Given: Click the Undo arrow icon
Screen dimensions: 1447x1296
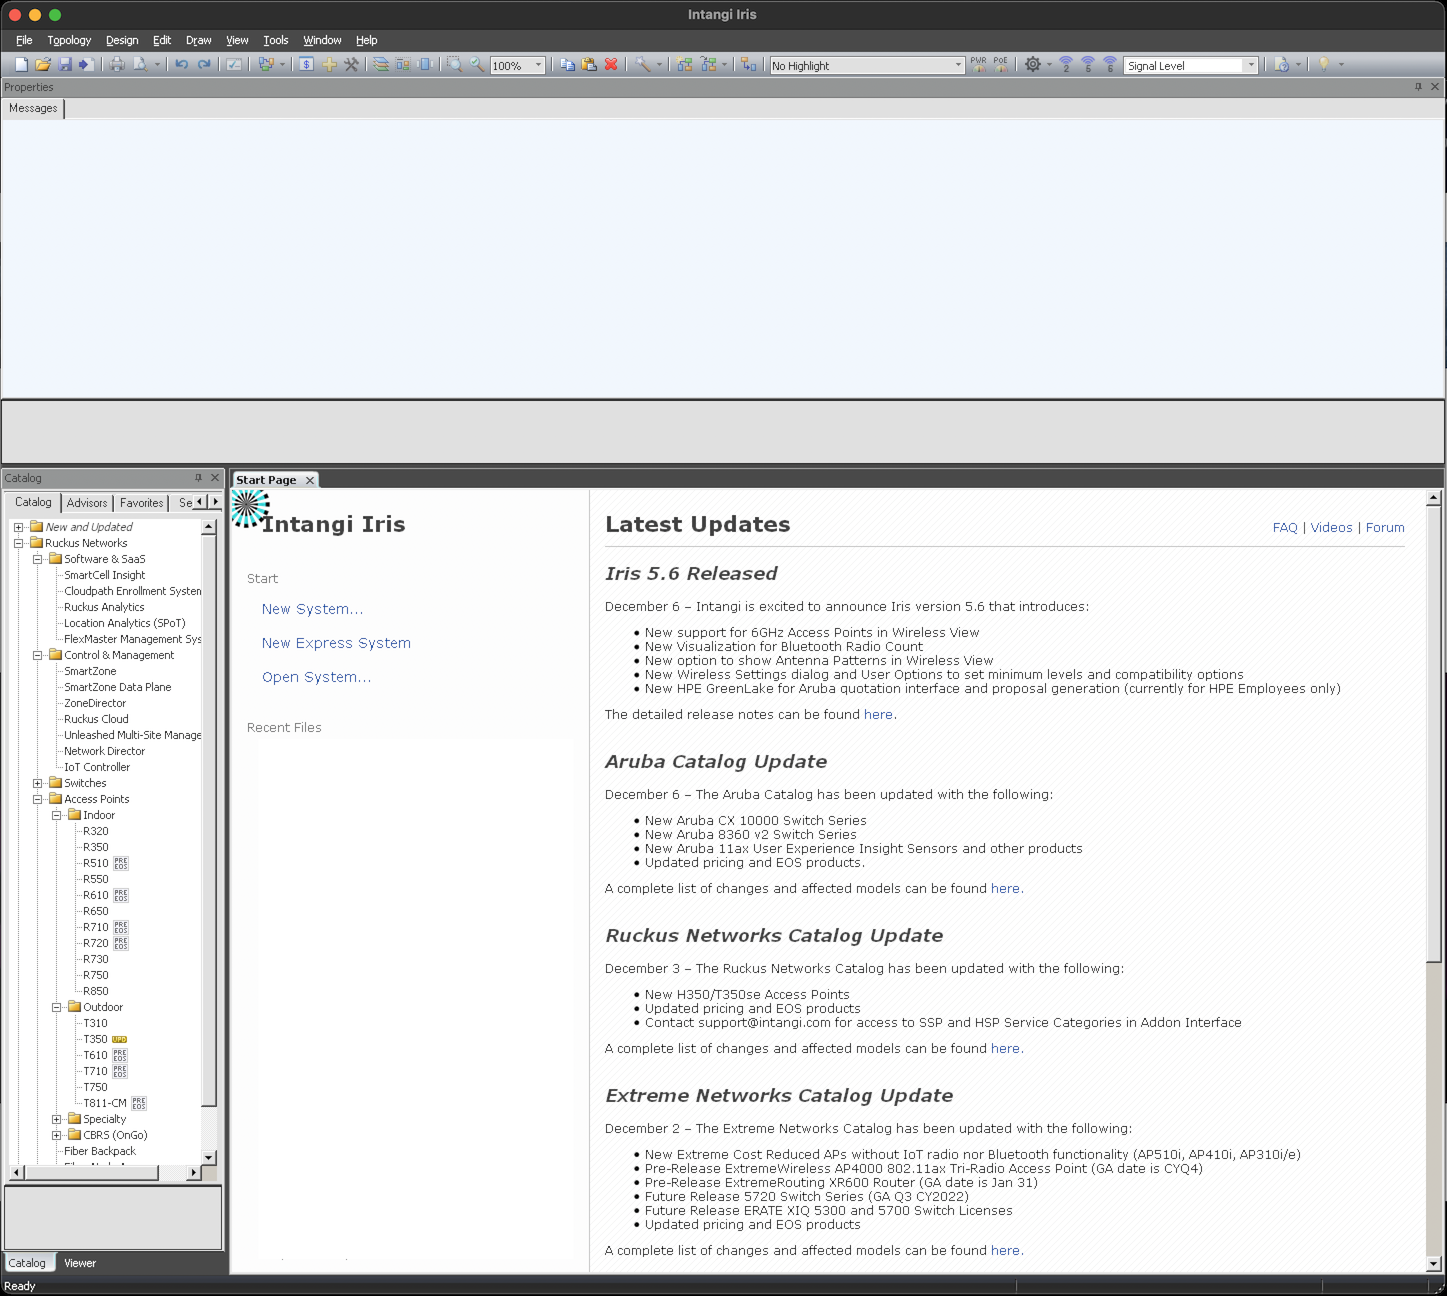Looking at the screenshot, I should pyautogui.click(x=182, y=65).
